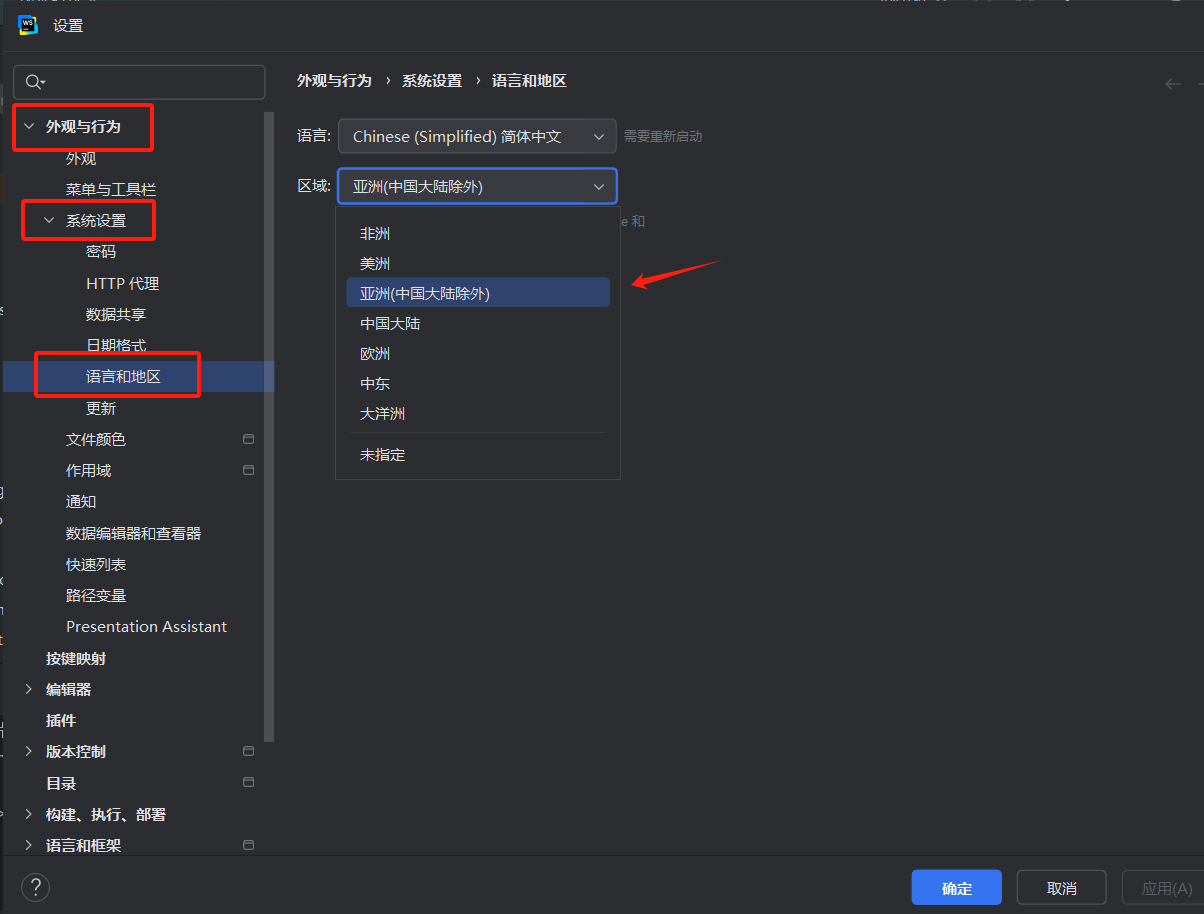This screenshot has height=914, width=1204.
Task: Click the 确定 button
Action: pos(956,888)
